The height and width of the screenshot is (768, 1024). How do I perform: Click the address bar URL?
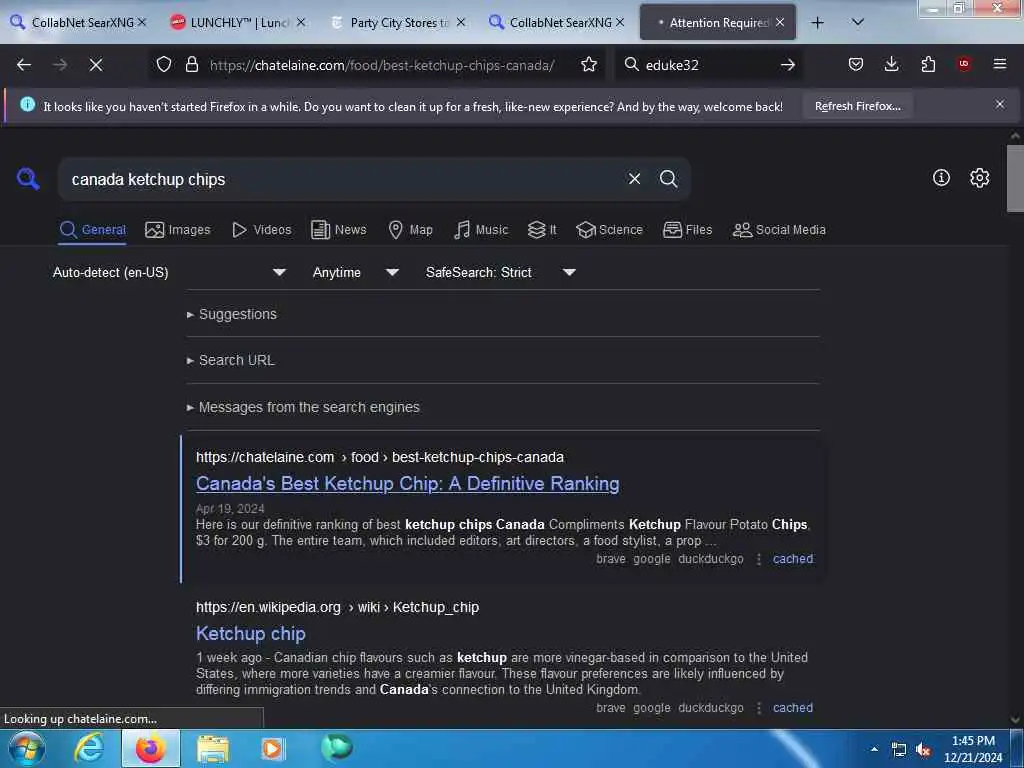[x=382, y=65]
